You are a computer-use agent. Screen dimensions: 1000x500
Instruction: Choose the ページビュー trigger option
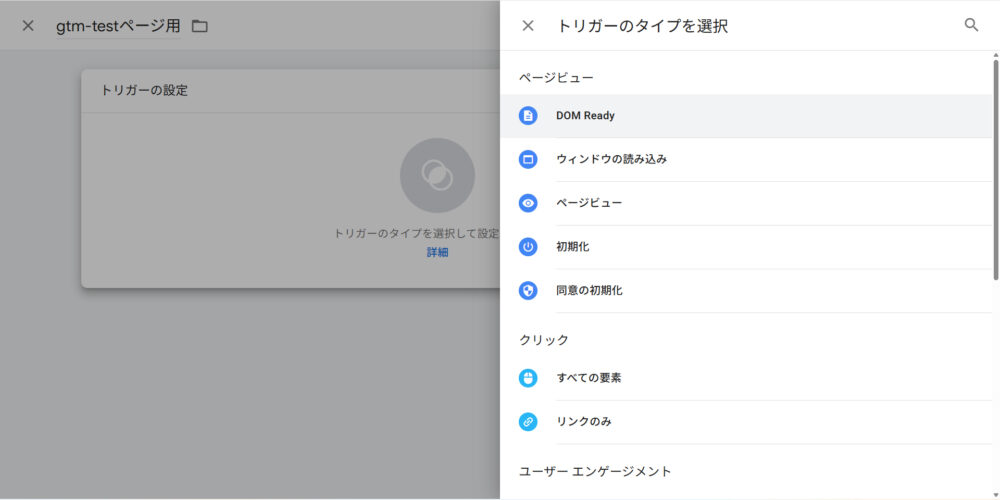[x=589, y=203]
